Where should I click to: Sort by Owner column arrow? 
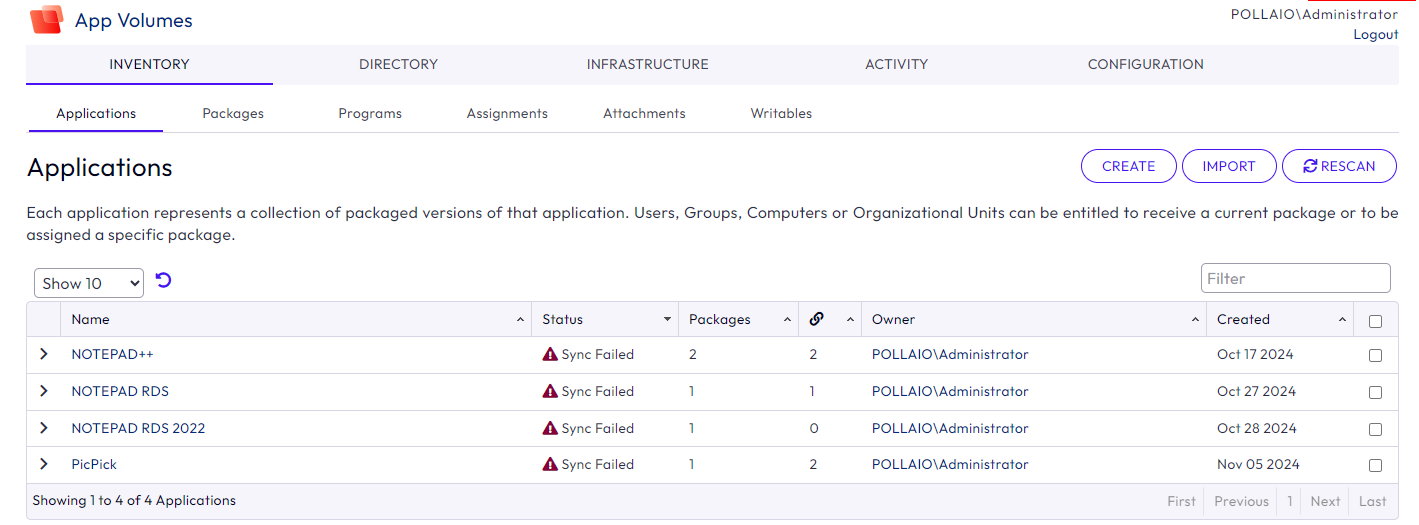[x=1195, y=320]
